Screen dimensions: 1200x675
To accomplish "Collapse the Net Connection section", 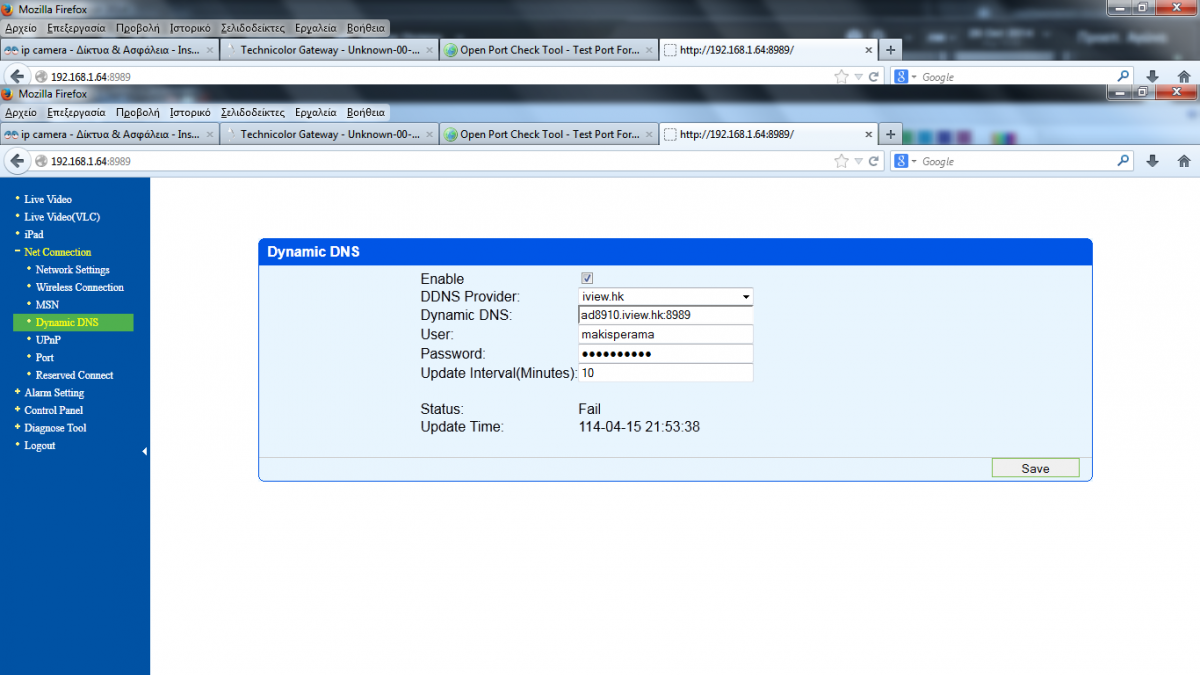I will (x=57, y=252).
